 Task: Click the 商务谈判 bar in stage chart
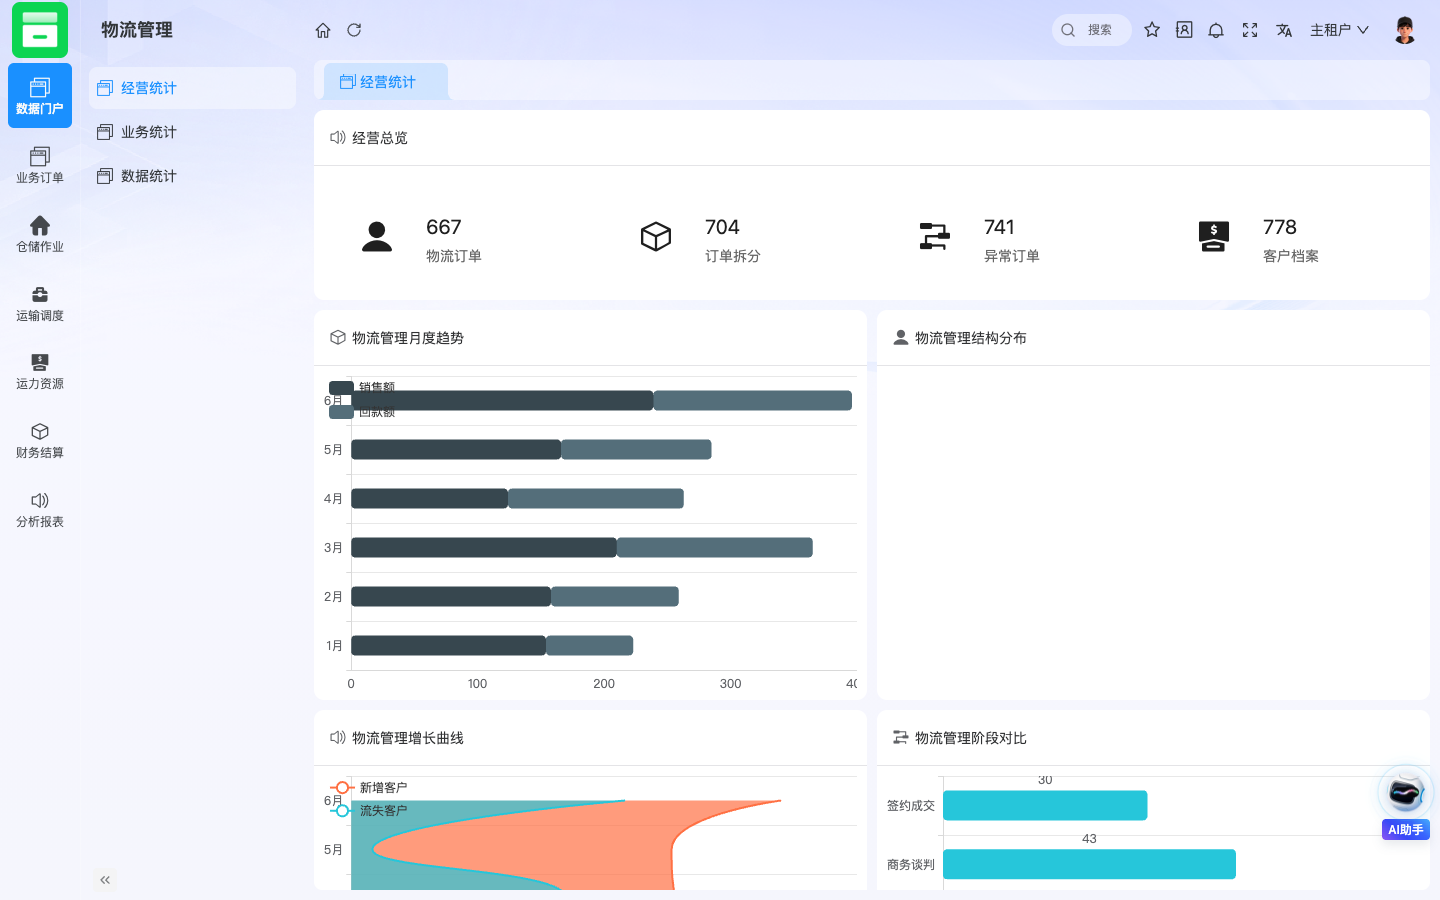[1089, 864]
